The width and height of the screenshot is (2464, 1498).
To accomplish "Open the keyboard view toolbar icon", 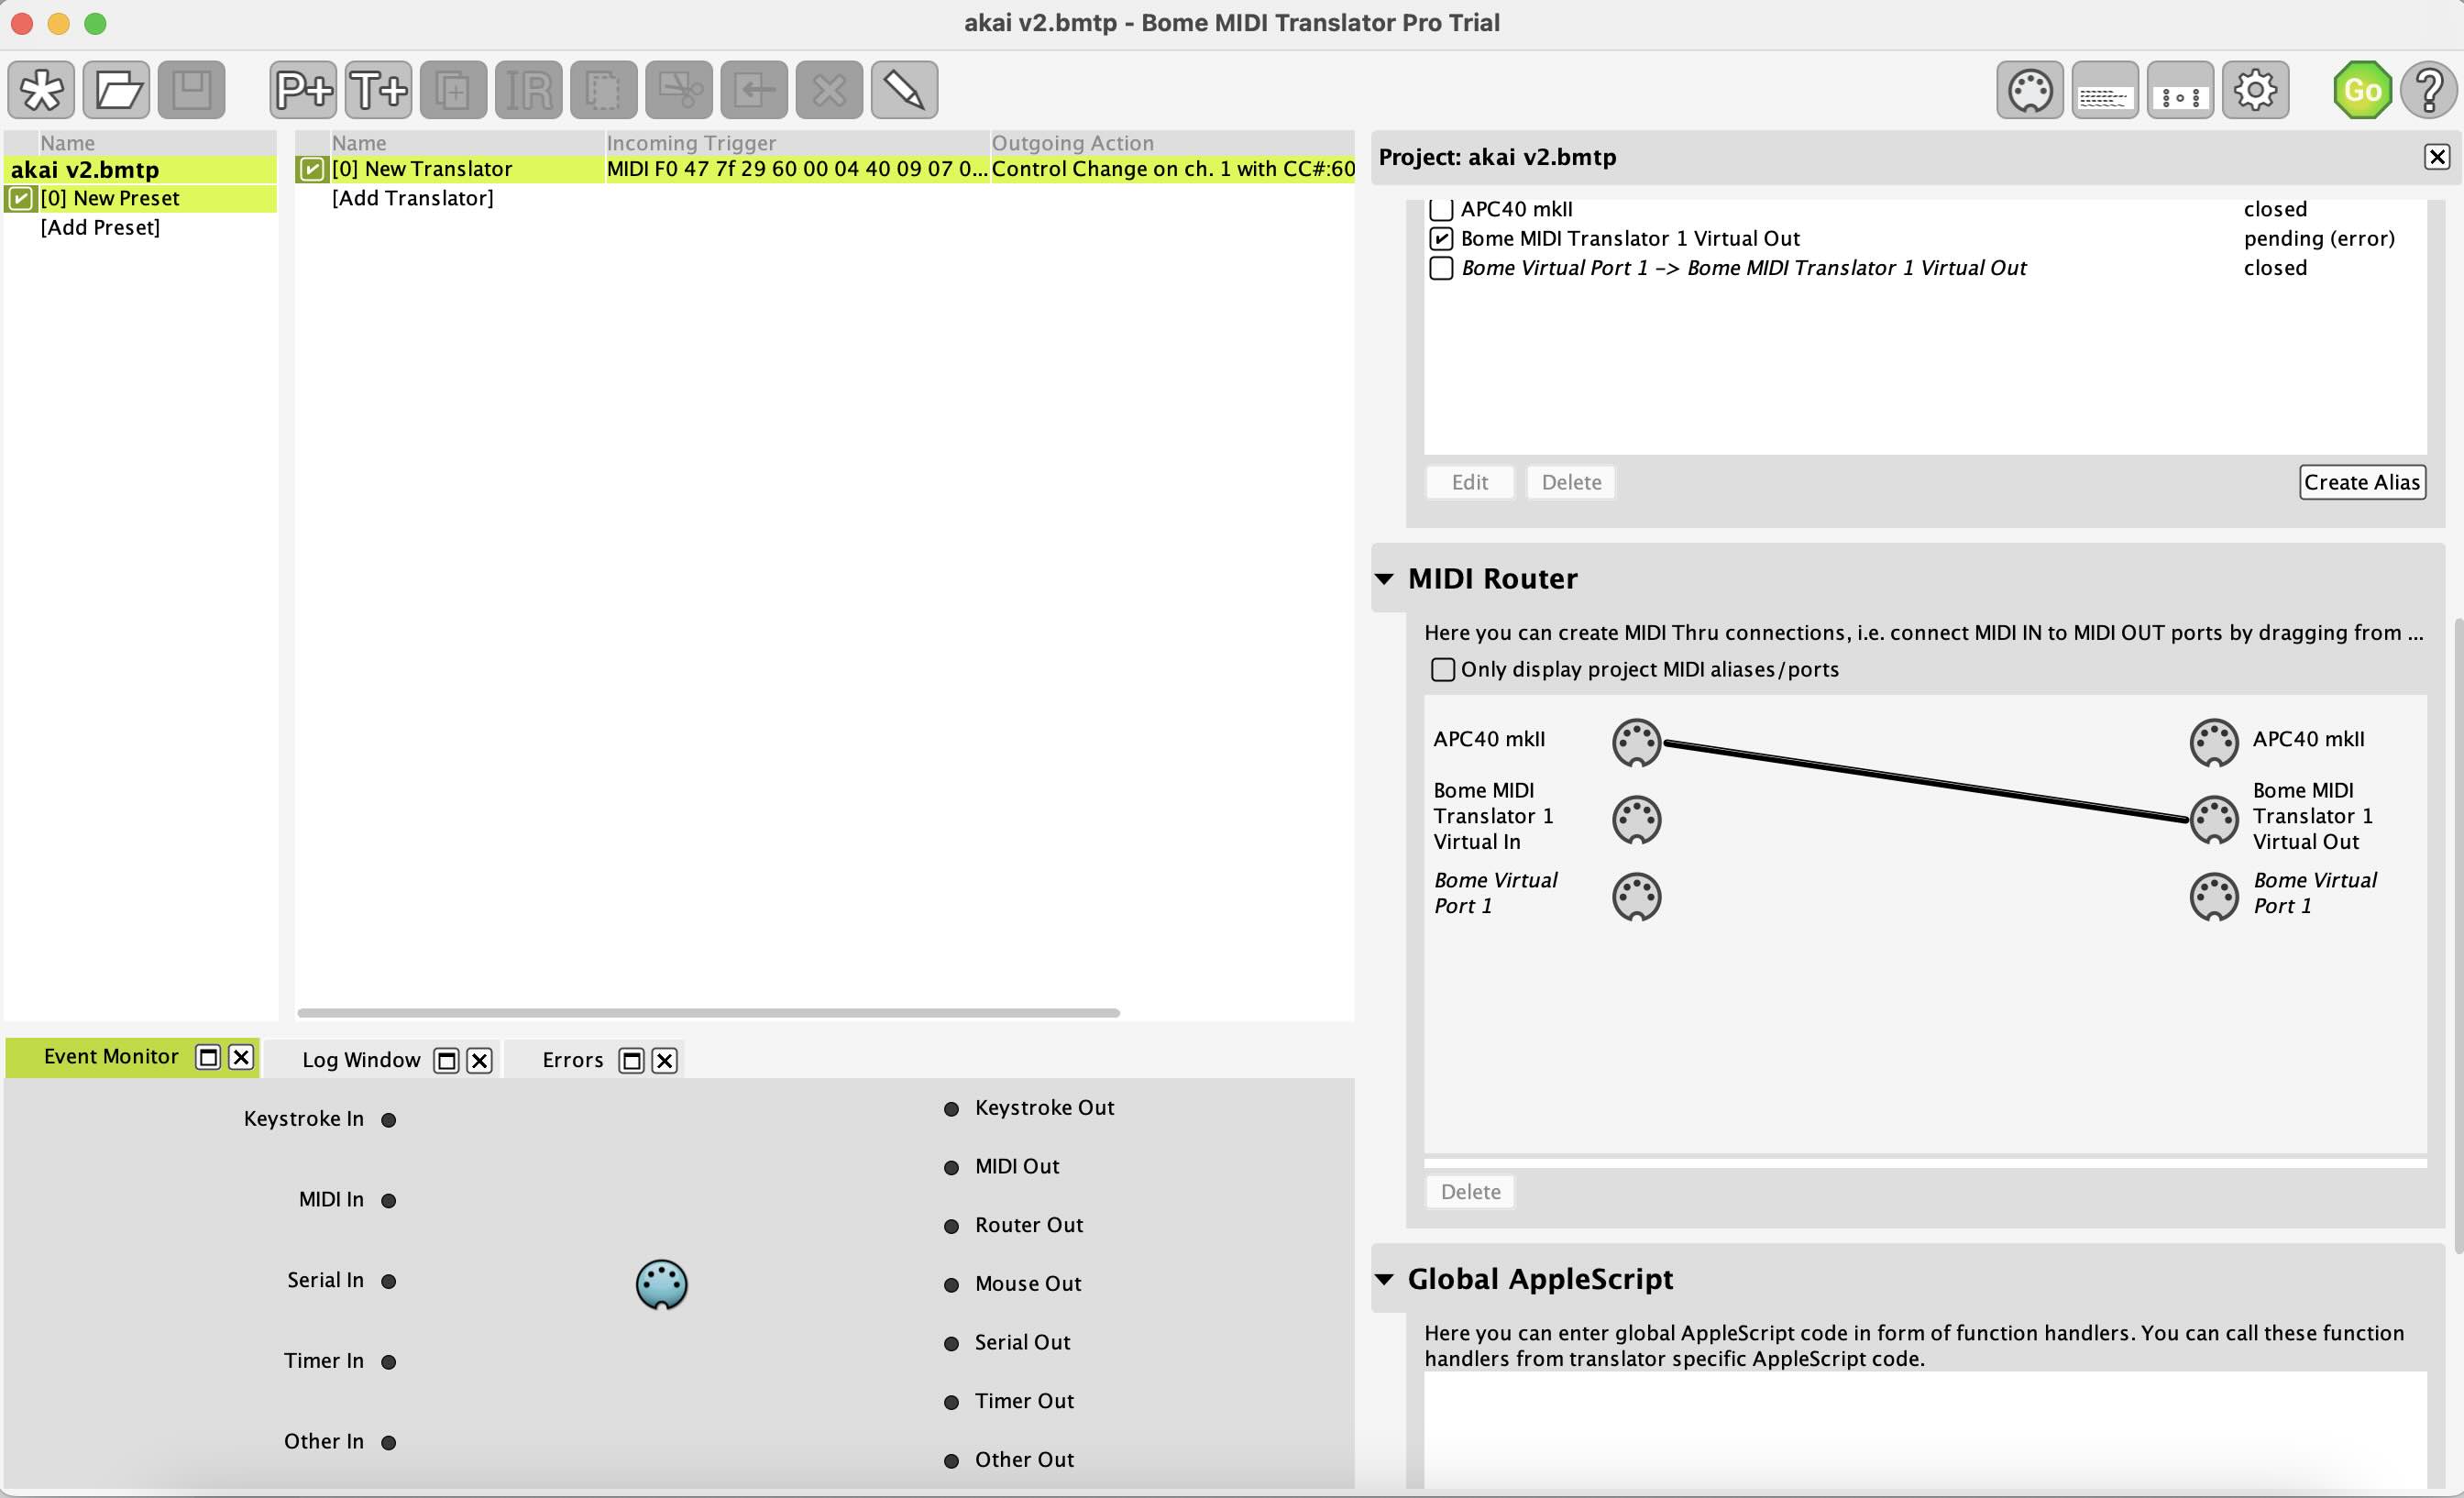I will (x=2105, y=90).
